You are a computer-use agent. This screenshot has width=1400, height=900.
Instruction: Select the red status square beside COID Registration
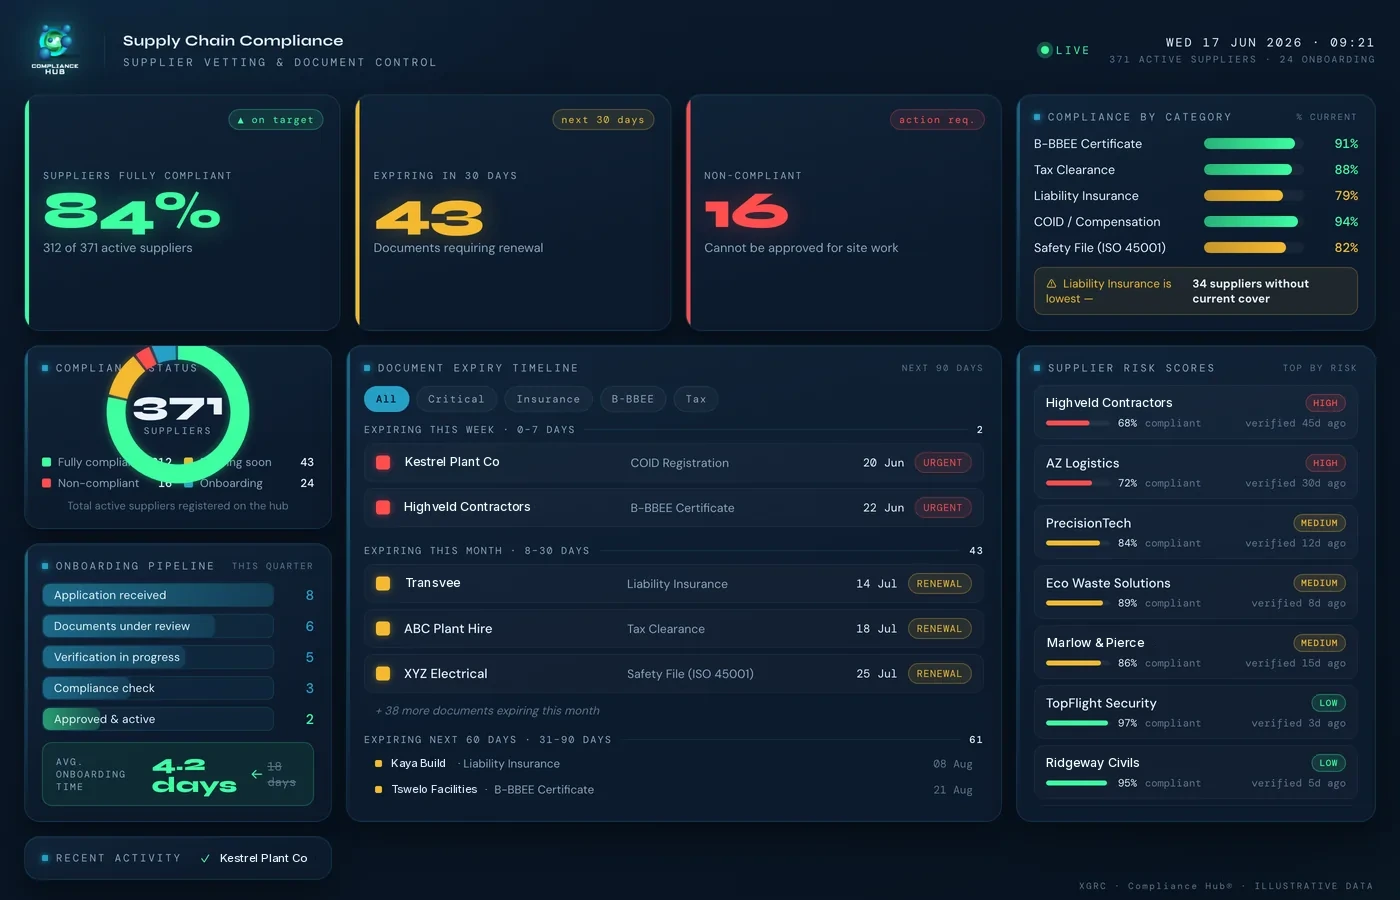[x=383, y=462]
